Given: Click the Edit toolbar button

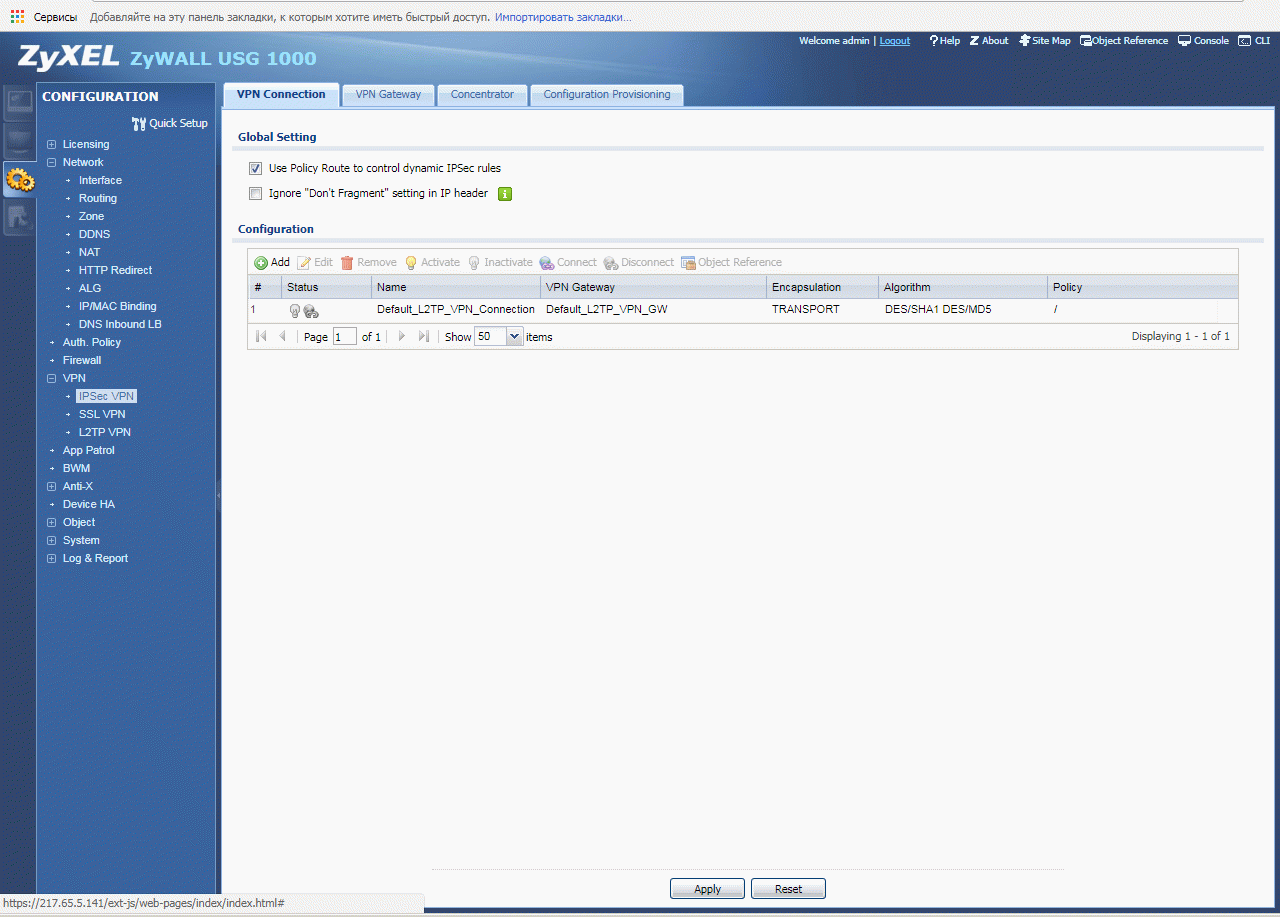Looking at the screenshot, I should [x=315, y=262].
